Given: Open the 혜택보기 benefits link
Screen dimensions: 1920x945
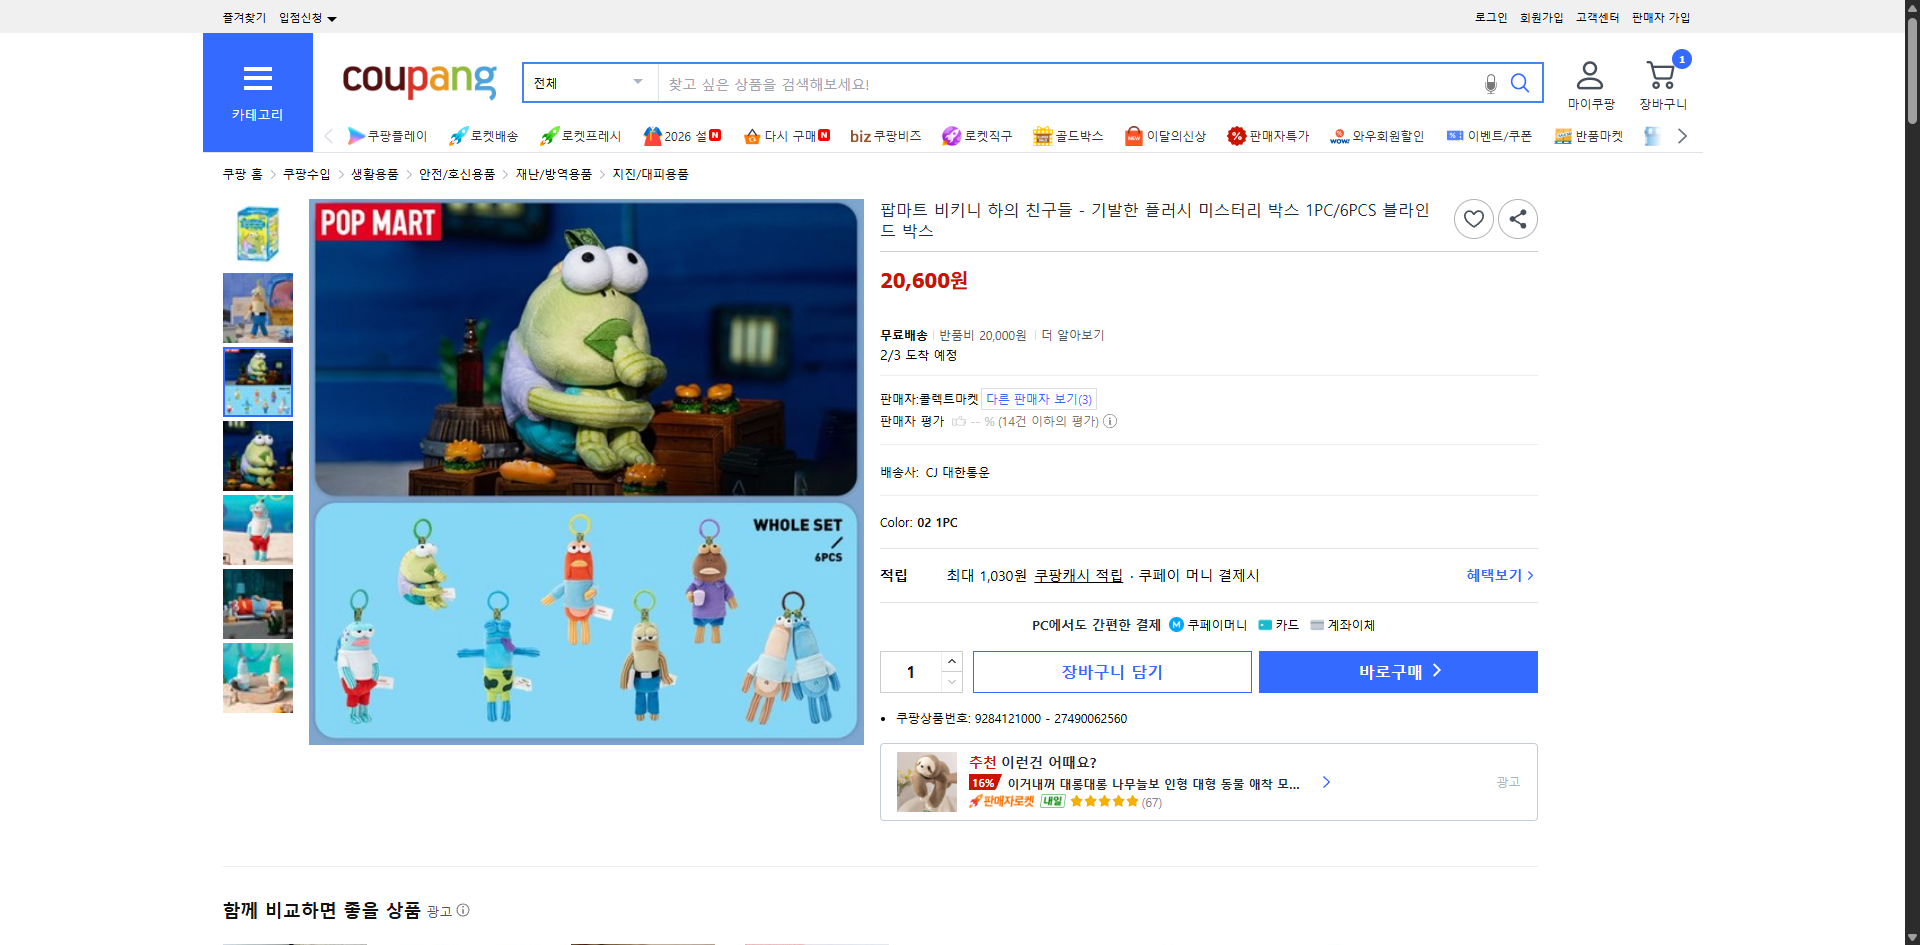Looking at the screenshot, I should [1495, 575].
